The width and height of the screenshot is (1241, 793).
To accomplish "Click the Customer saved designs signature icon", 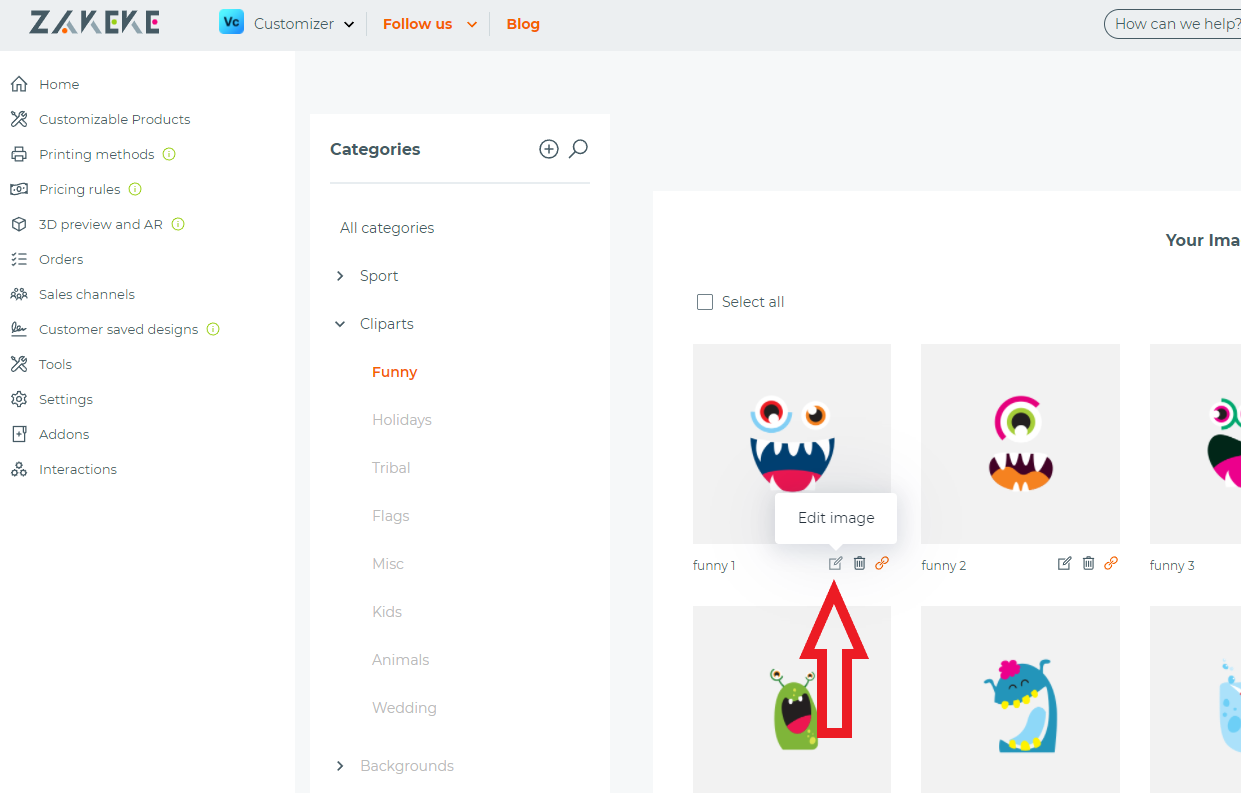I will [x=18, y=329].
